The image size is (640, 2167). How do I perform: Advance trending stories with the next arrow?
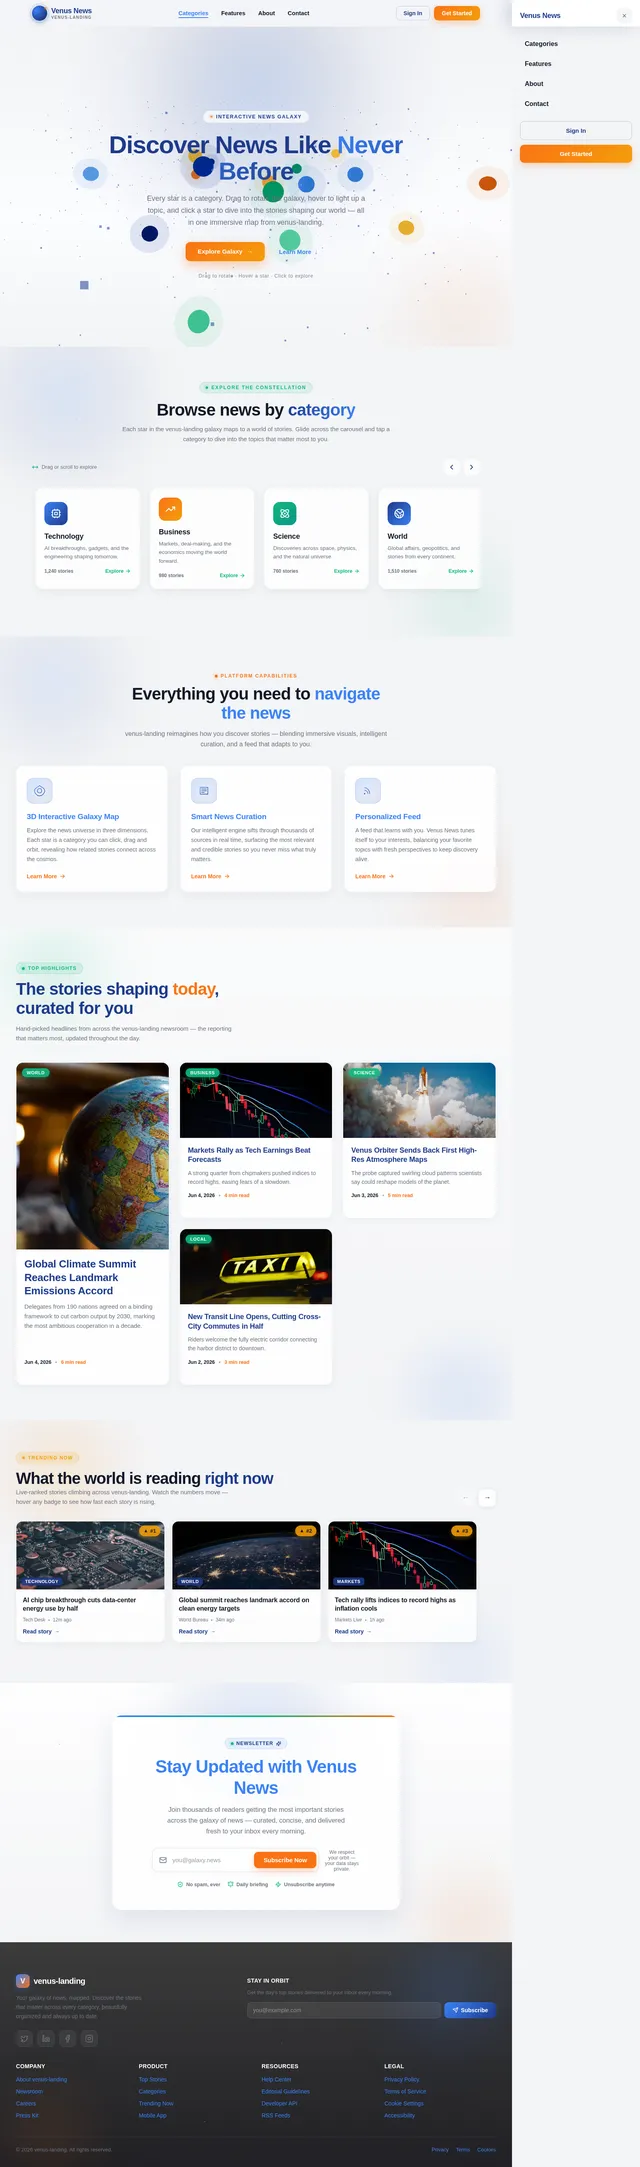tap(487, 1497)
